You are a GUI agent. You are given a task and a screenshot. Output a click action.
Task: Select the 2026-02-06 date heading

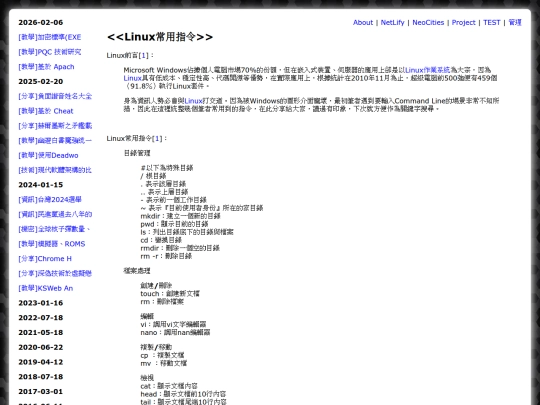[x=41, y=22]
